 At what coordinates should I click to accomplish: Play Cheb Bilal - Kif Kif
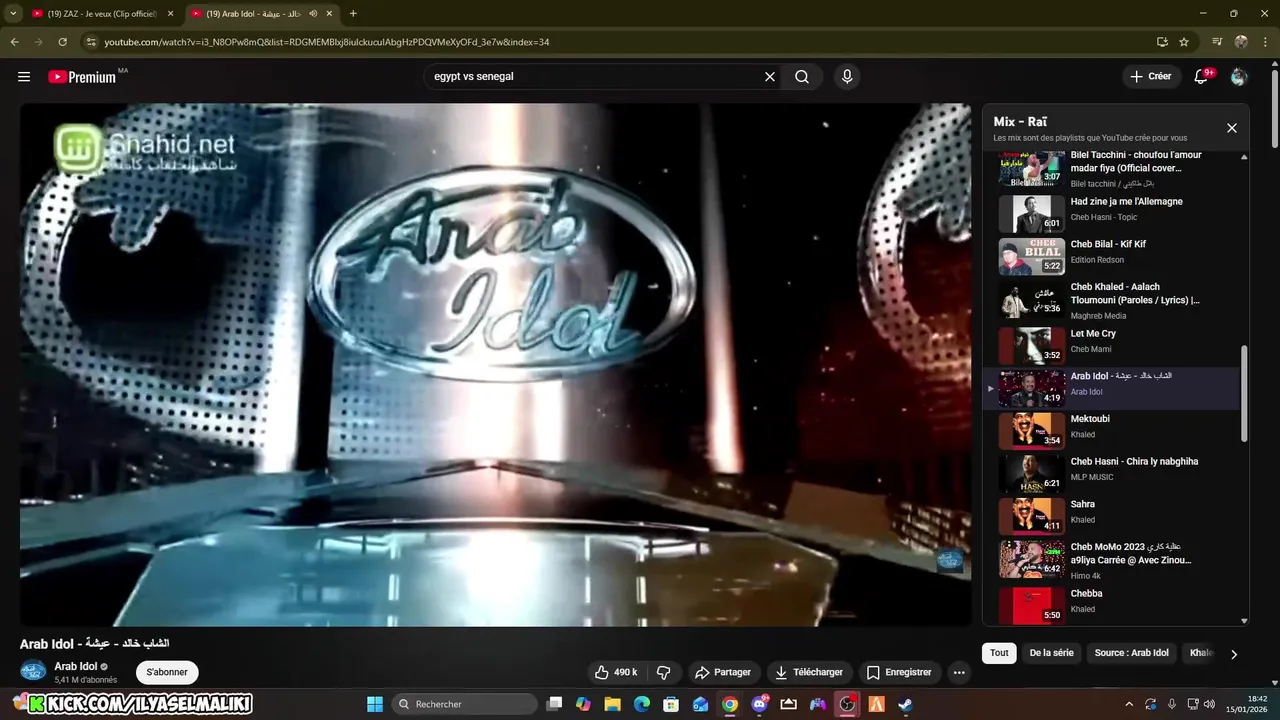[1112, 256]
